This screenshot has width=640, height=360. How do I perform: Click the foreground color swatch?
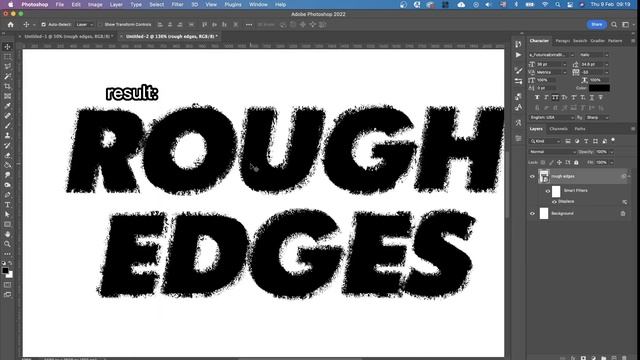(x=5, y=271)
